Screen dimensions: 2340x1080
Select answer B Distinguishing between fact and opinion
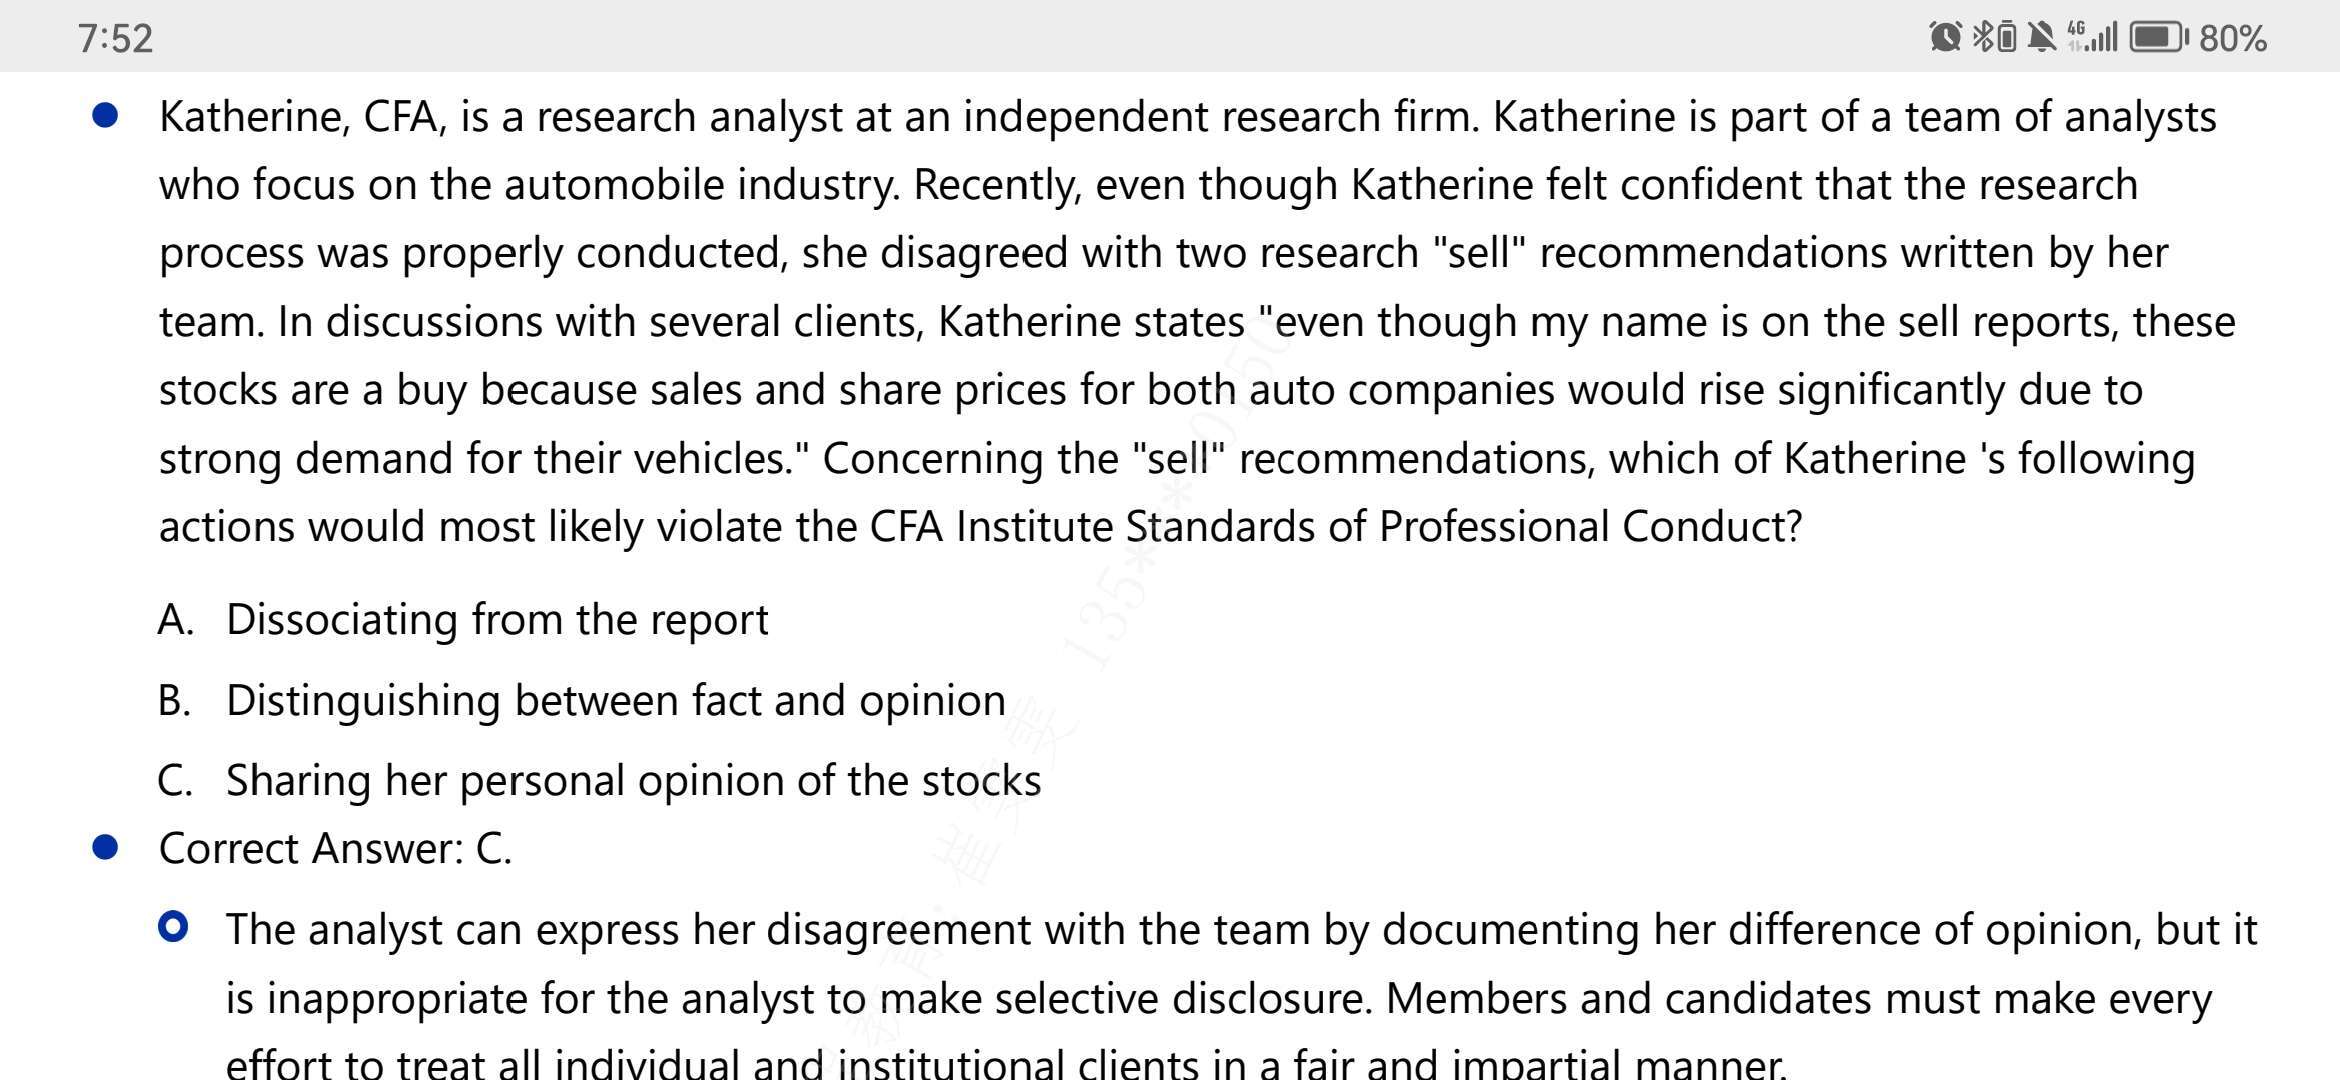(582, 701)
